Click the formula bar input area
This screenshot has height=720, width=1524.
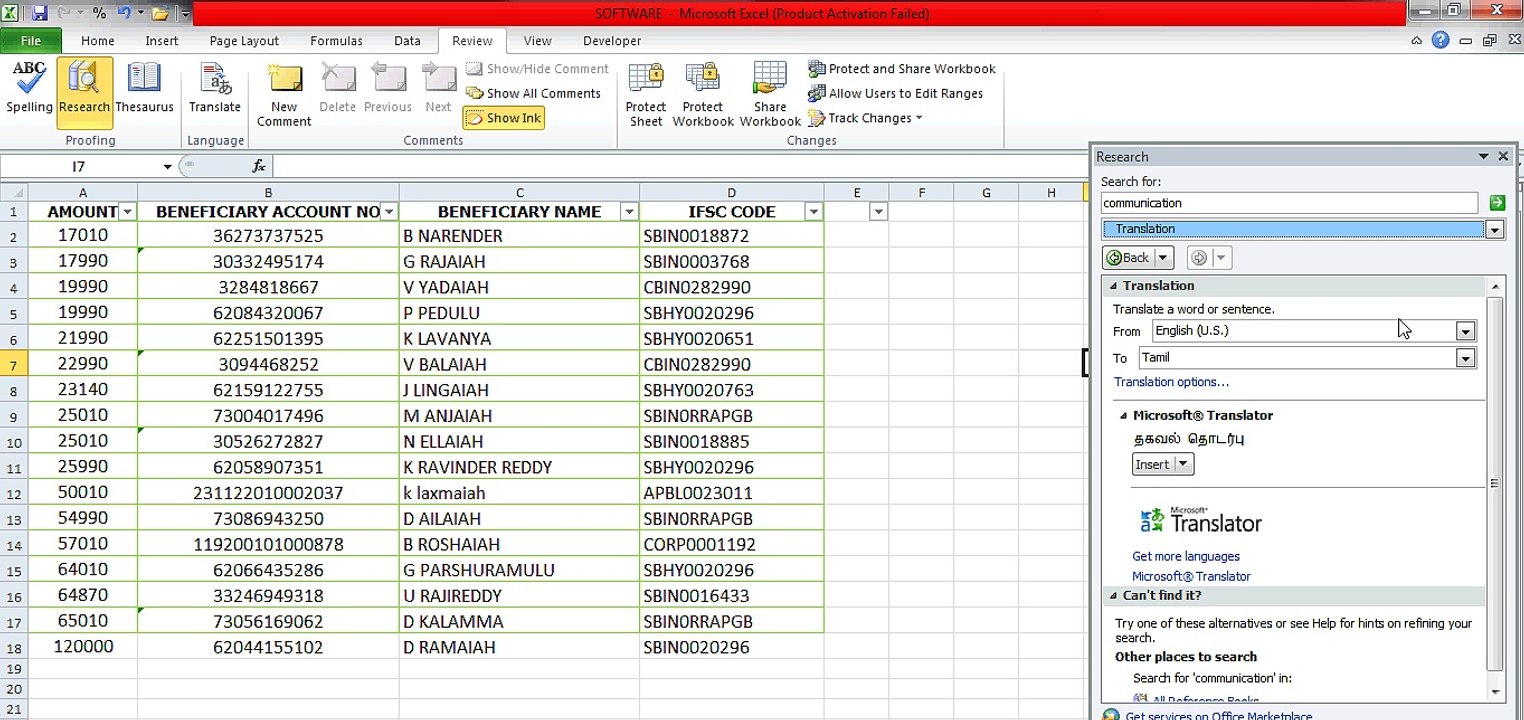(x=680, y=166)
